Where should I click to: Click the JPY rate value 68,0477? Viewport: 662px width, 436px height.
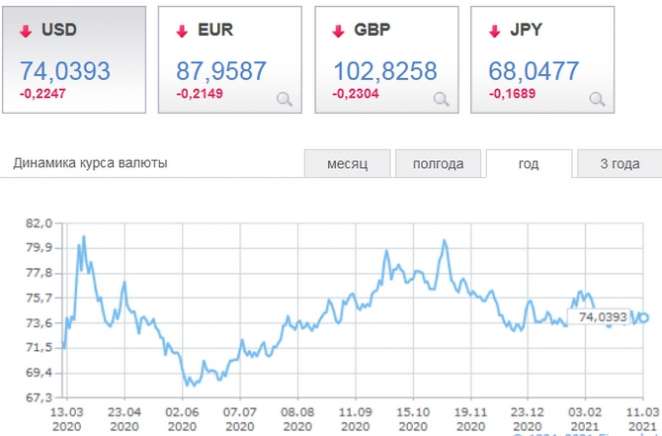click(533, 70)
